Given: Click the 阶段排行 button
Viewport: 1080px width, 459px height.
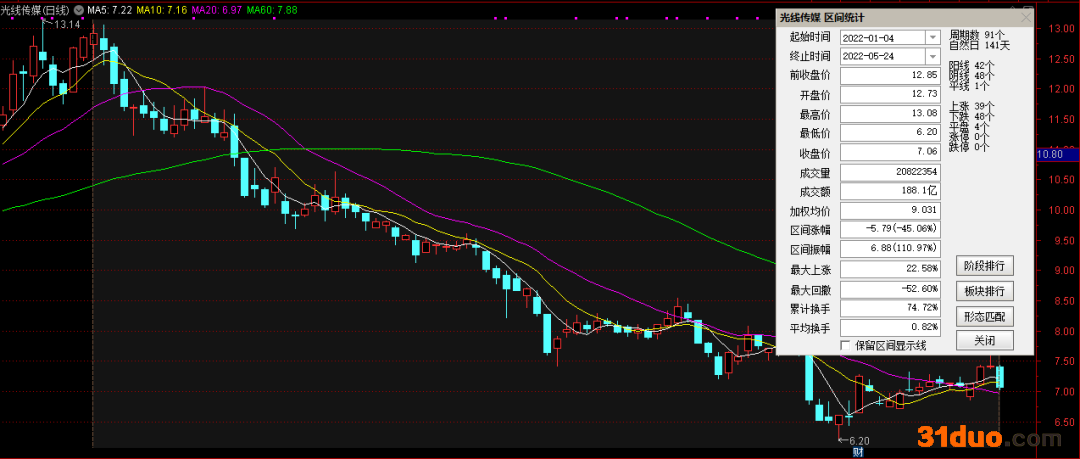Looking at the screenshot, I should 985,266.
